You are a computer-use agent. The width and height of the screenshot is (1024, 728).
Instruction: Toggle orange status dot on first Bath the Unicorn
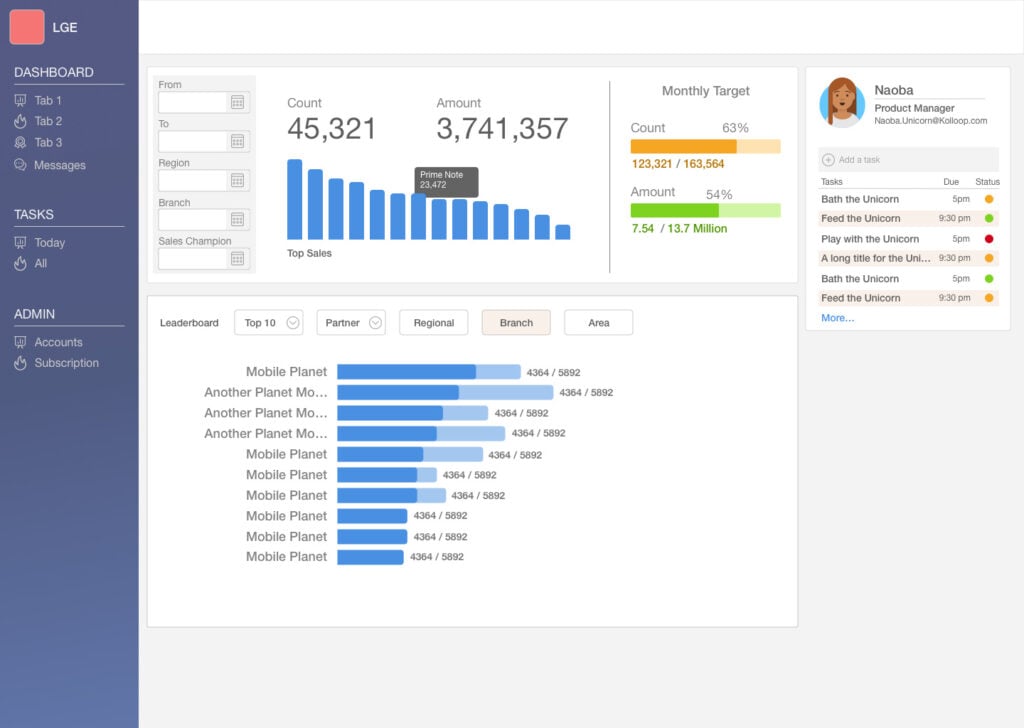[x=989, y=199]
